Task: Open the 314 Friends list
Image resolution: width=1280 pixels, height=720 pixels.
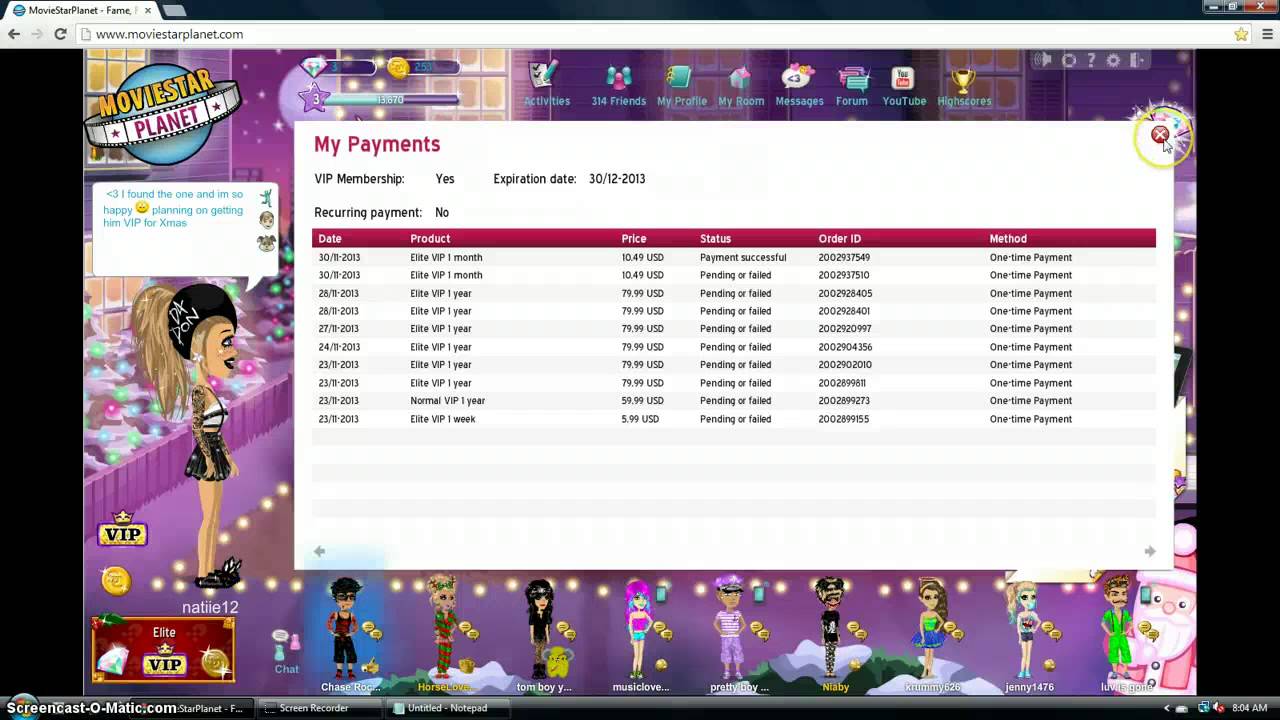Action: tap(618, 84)
